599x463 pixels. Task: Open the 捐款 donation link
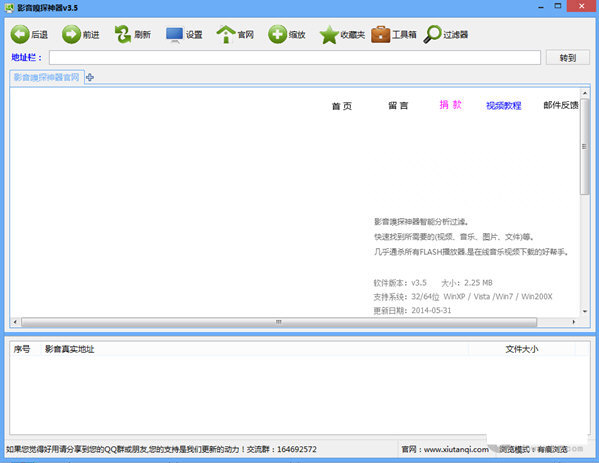coord(450,105)
